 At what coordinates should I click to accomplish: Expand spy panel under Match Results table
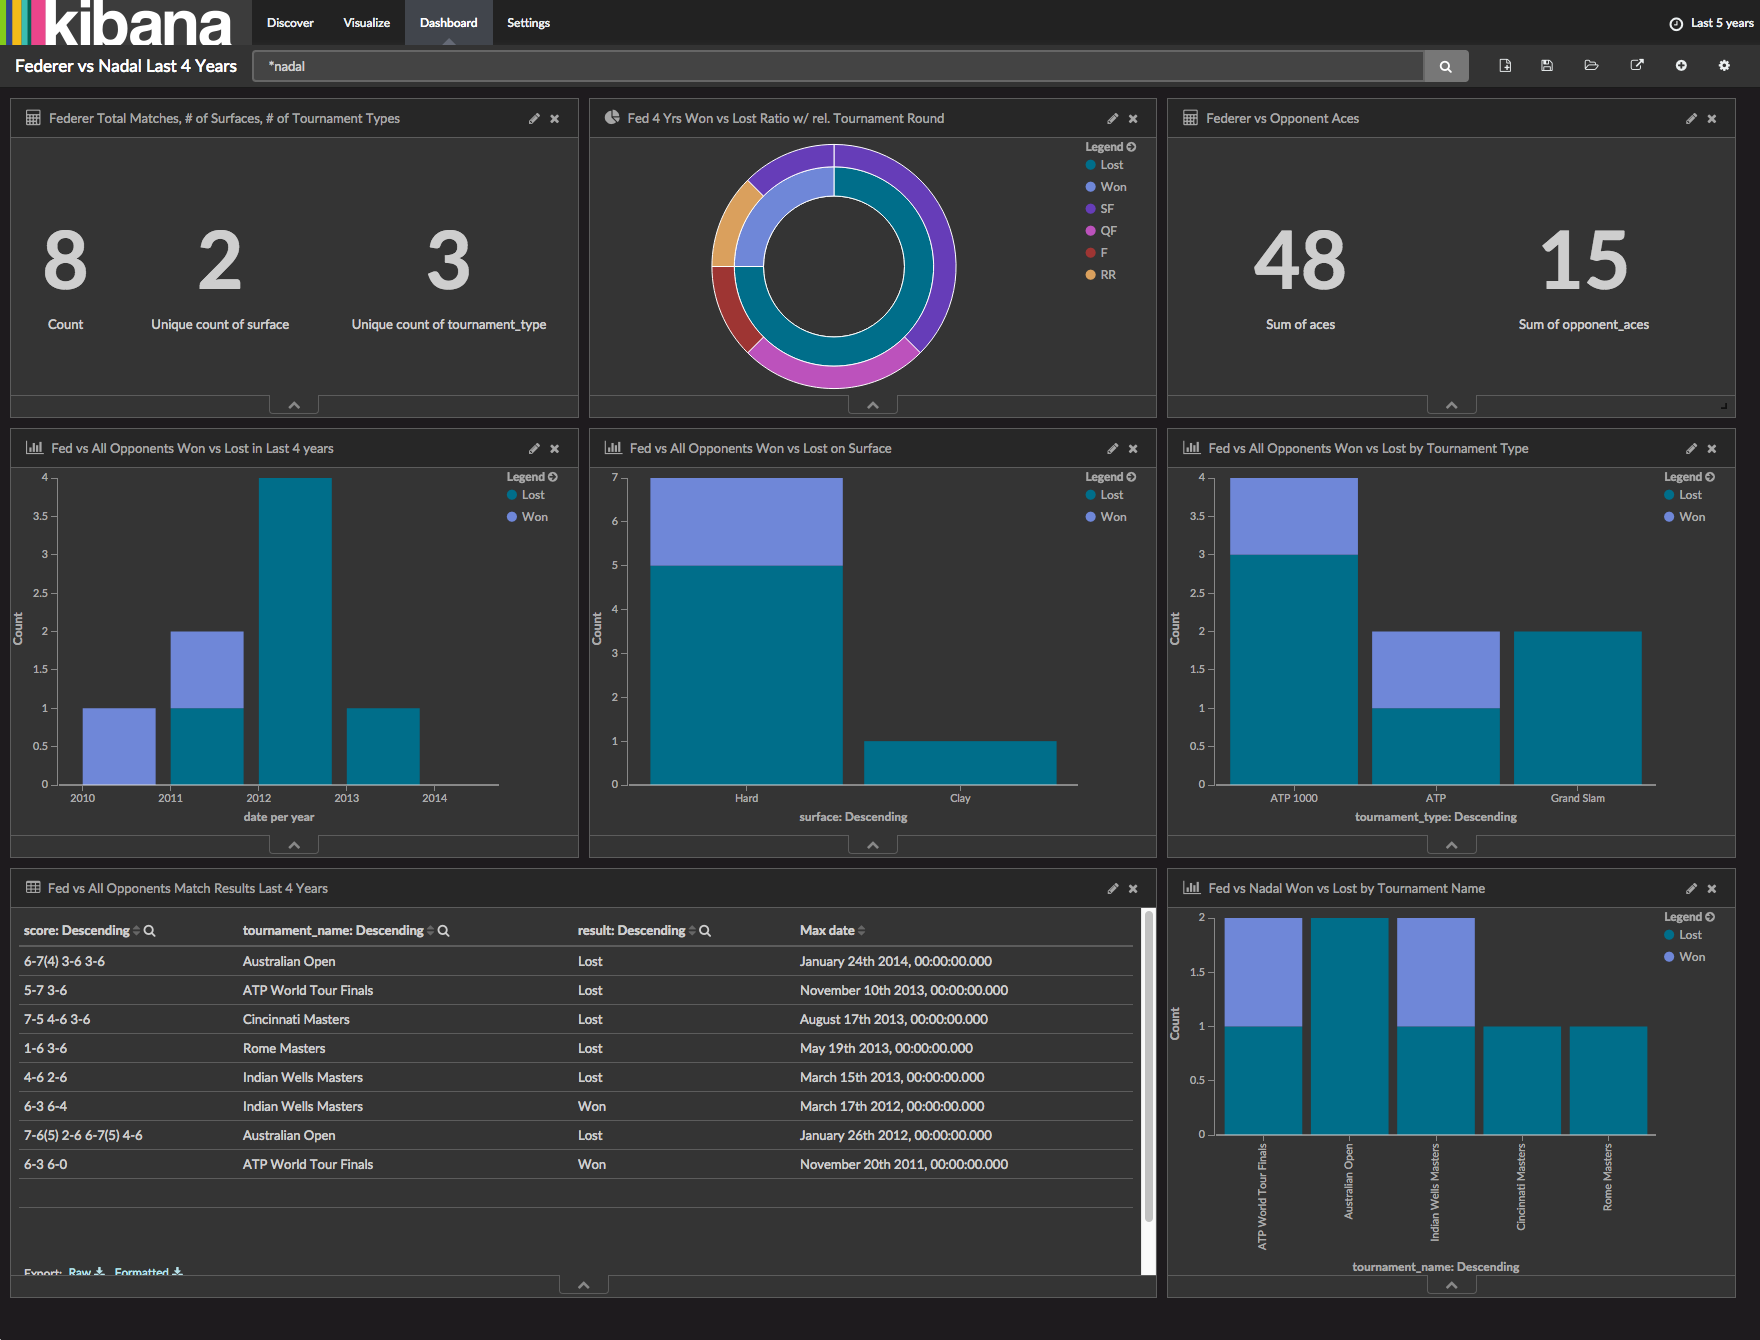coord(584,1285)
